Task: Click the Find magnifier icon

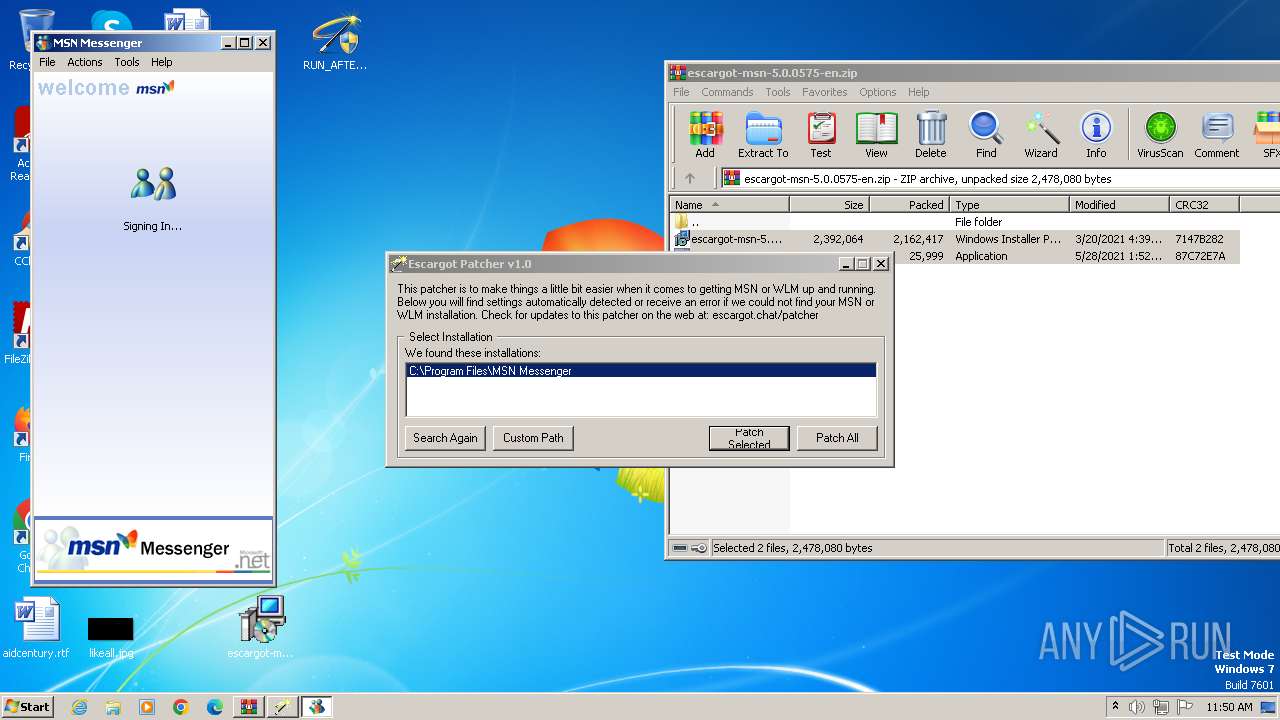Action: tap(986, 135)
